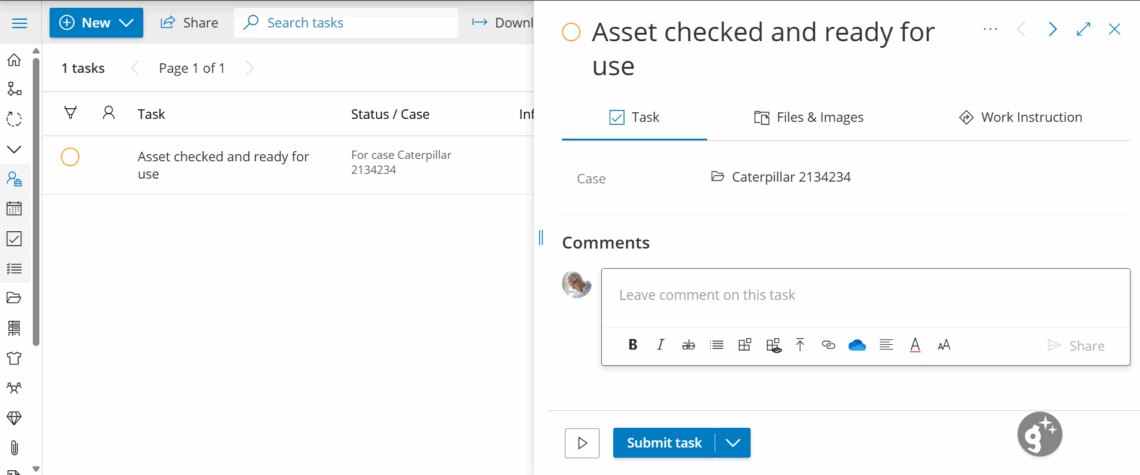Toggle the completion circle in panel title
Screen dimensions: 1140x475
pyautogui.click(x=571, y=33)
